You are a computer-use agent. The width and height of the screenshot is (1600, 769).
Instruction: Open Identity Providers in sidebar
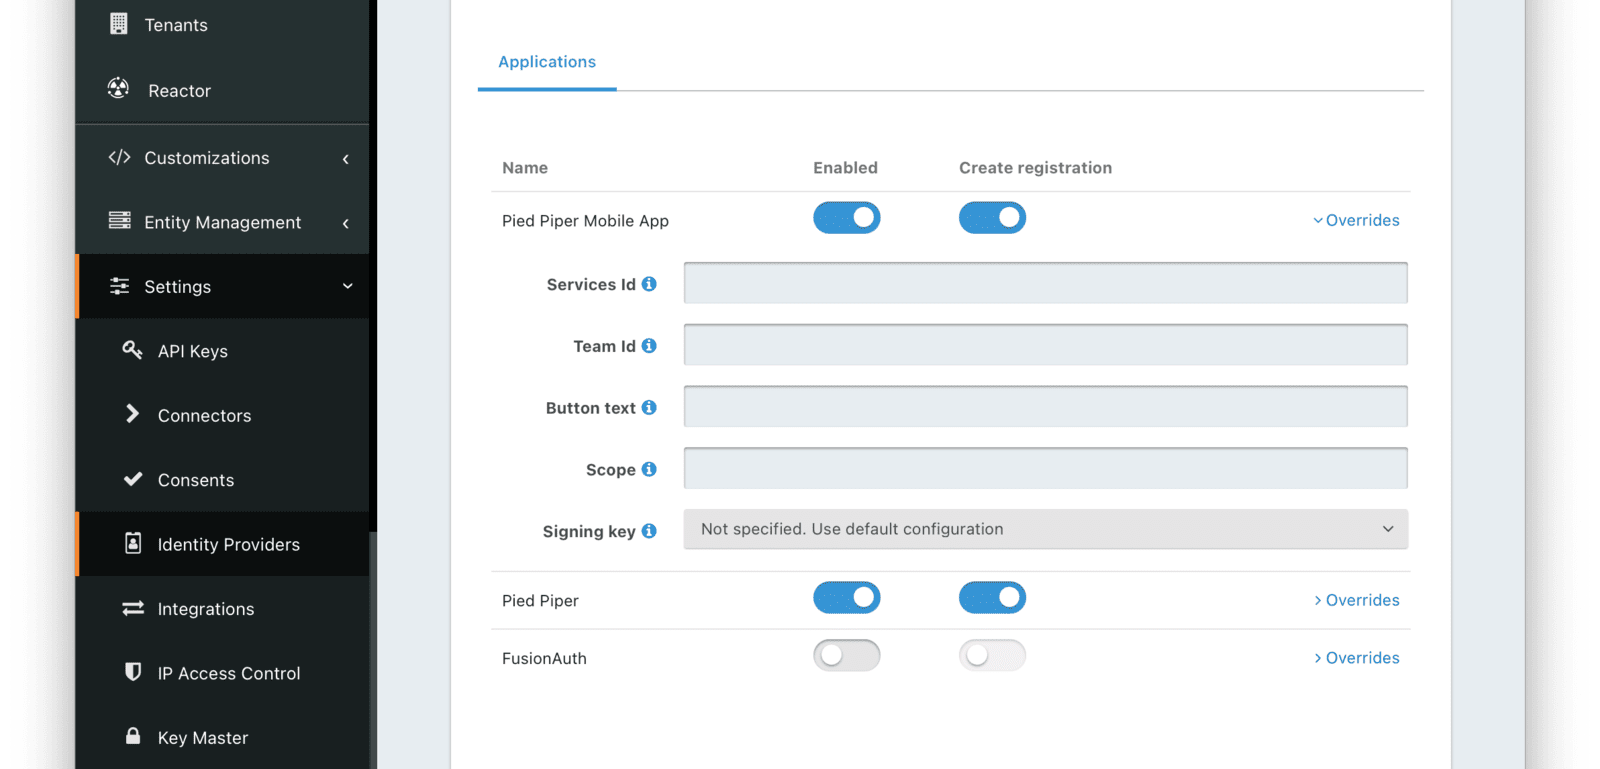click(x=228, y=545)
